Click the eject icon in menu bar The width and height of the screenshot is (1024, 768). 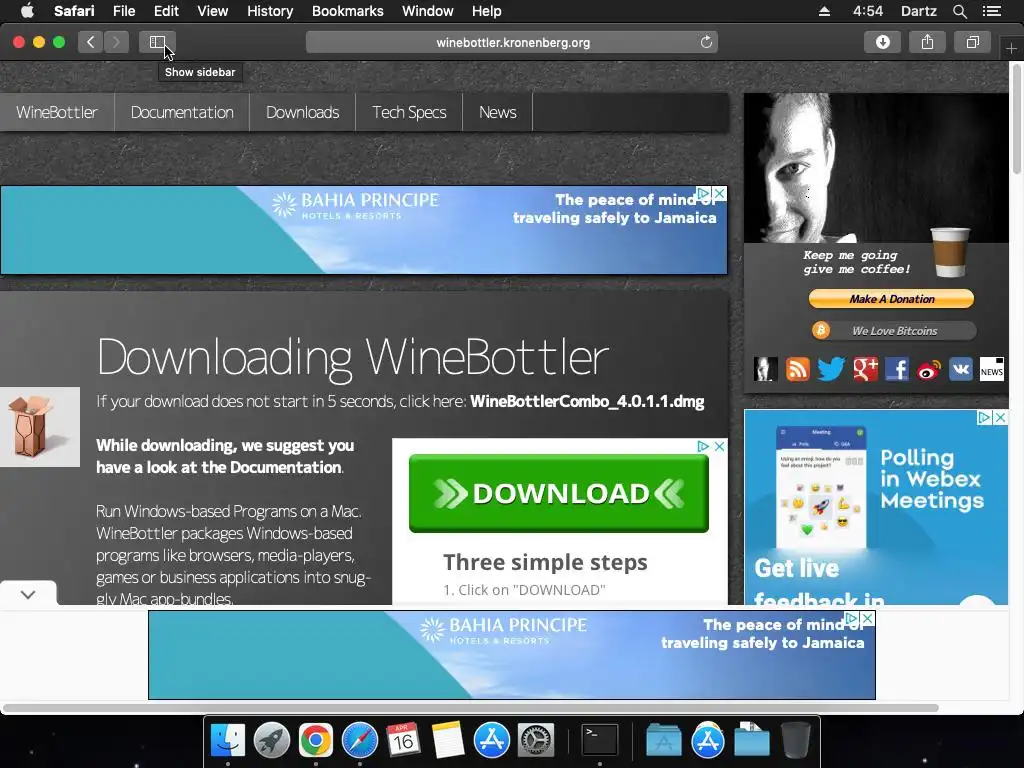pyautogui.click(x=824, y=11)
